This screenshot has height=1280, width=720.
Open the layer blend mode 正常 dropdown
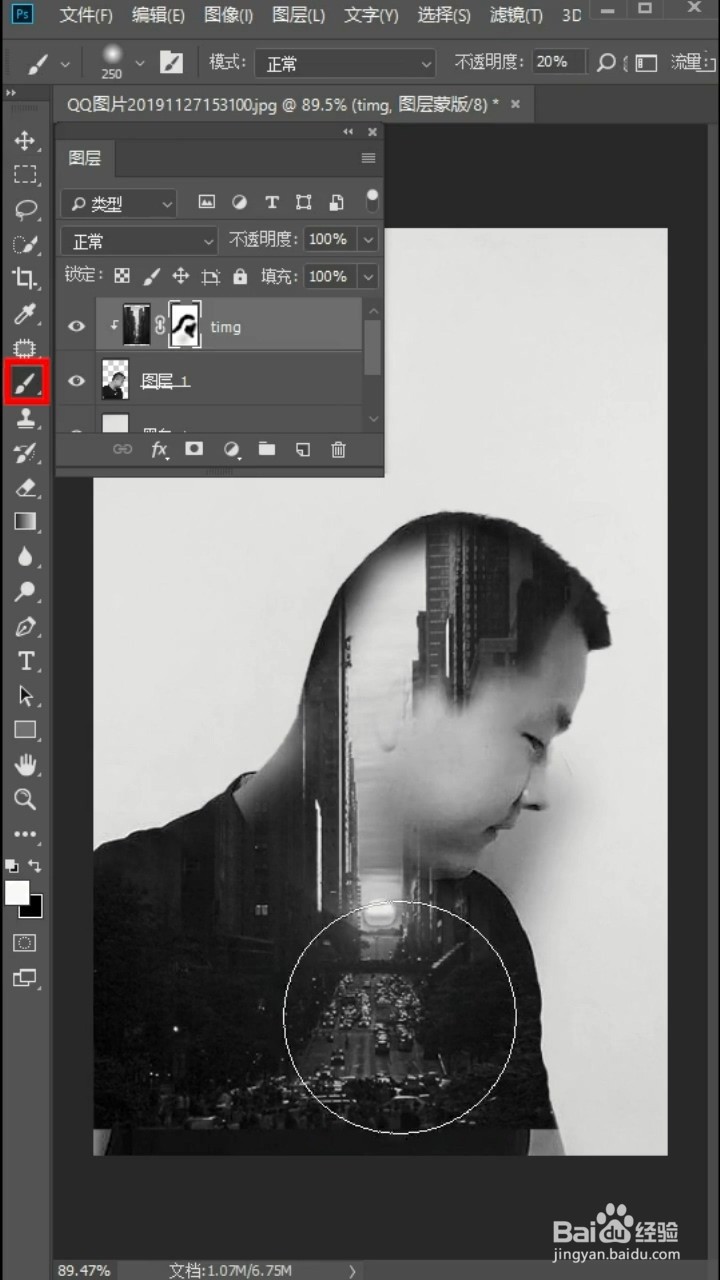click(139, 241)
